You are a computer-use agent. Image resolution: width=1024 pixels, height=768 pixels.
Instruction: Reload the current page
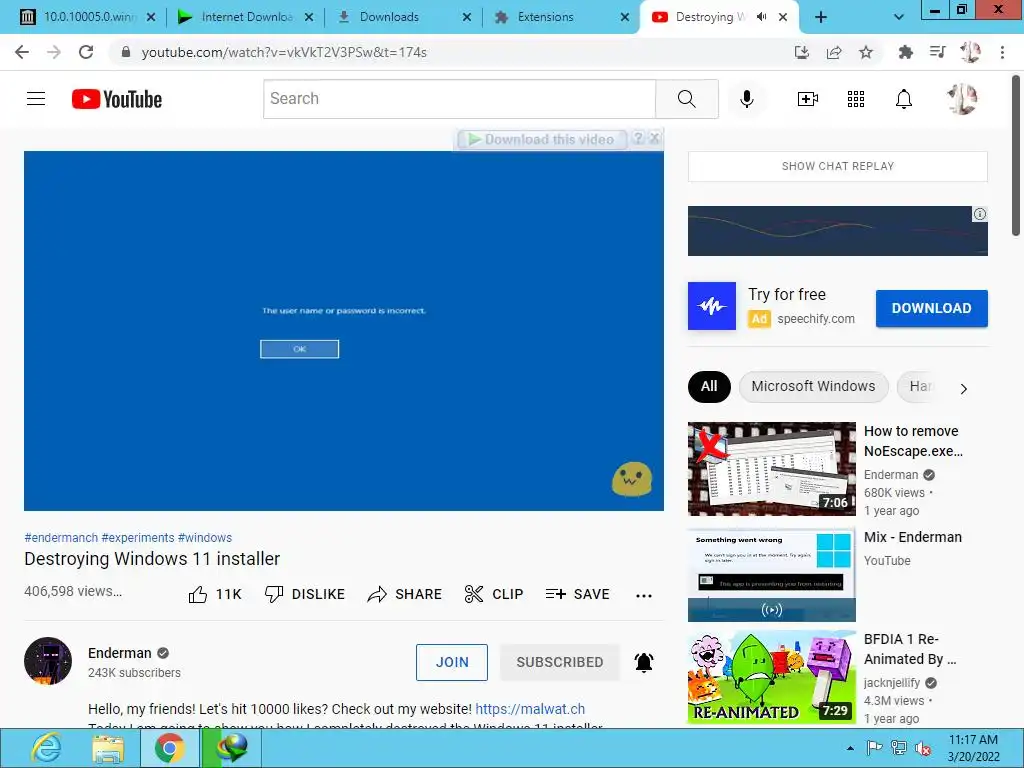click(x=86, y=52)
